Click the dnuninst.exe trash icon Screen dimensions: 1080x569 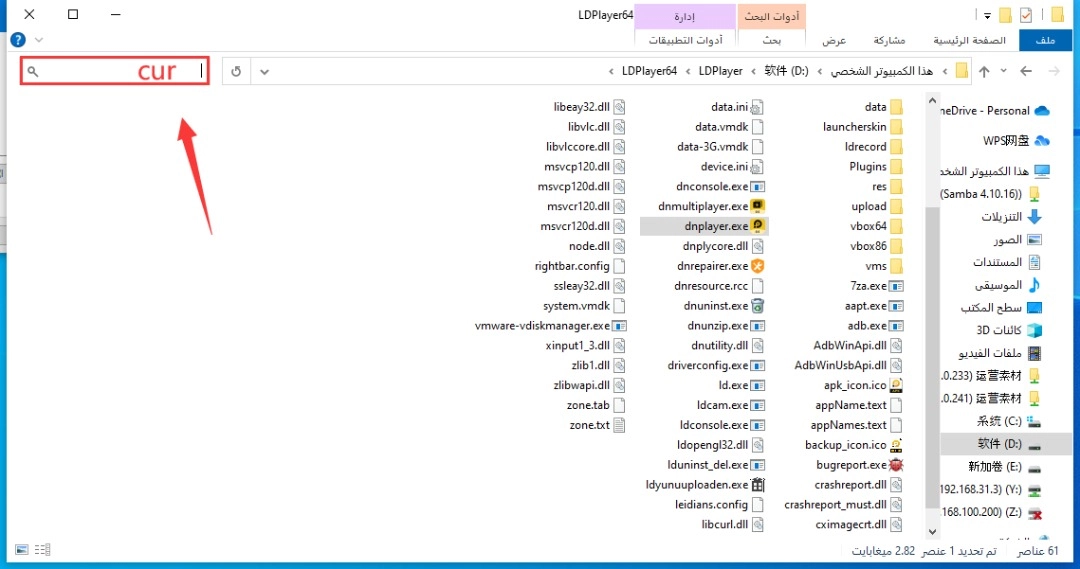click(758, 306)
